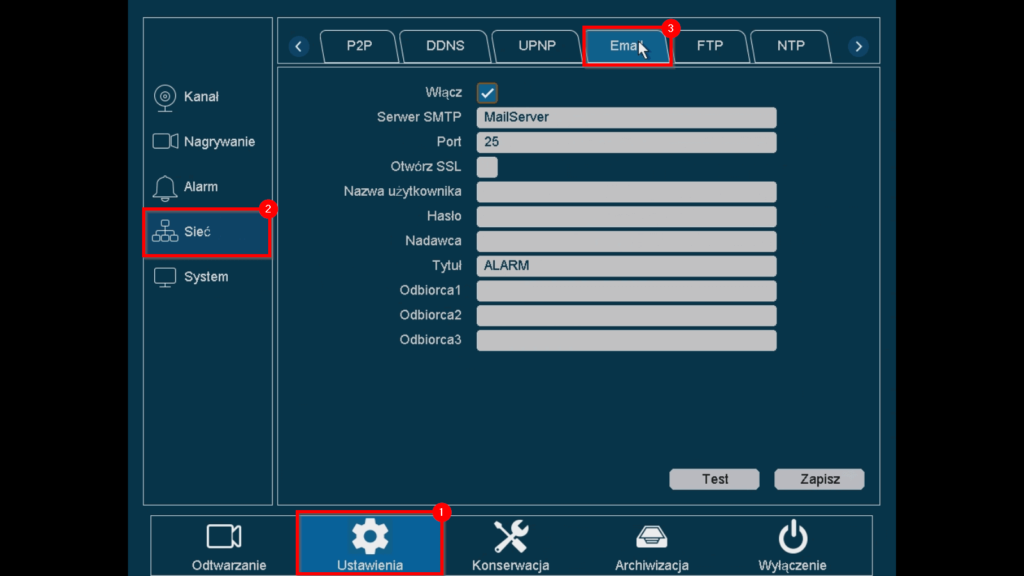This screenshot has height=576, width=1024.
Task: Click the Sieć network icon
Action: (x=165, y=232)
